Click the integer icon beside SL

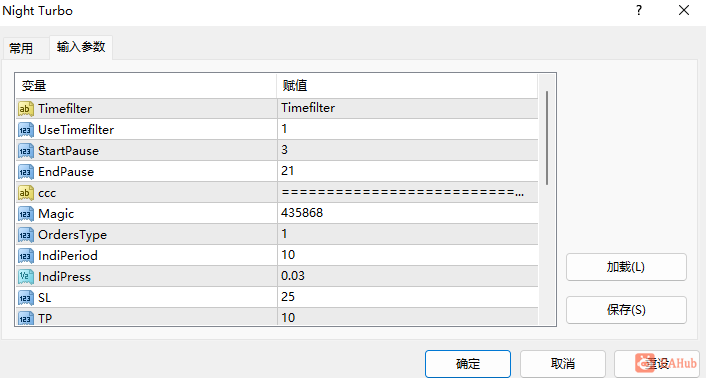pos(26,297)
